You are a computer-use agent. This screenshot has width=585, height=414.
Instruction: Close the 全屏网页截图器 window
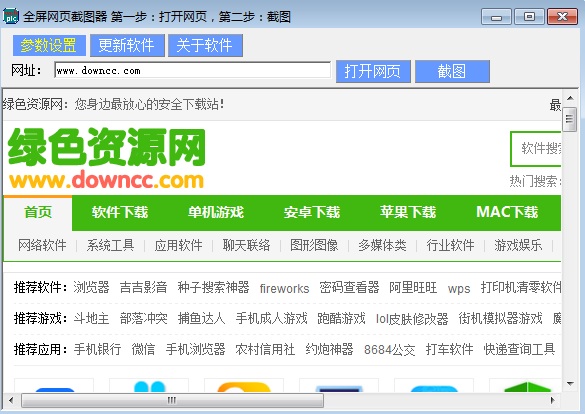click(x=563, y=17)
